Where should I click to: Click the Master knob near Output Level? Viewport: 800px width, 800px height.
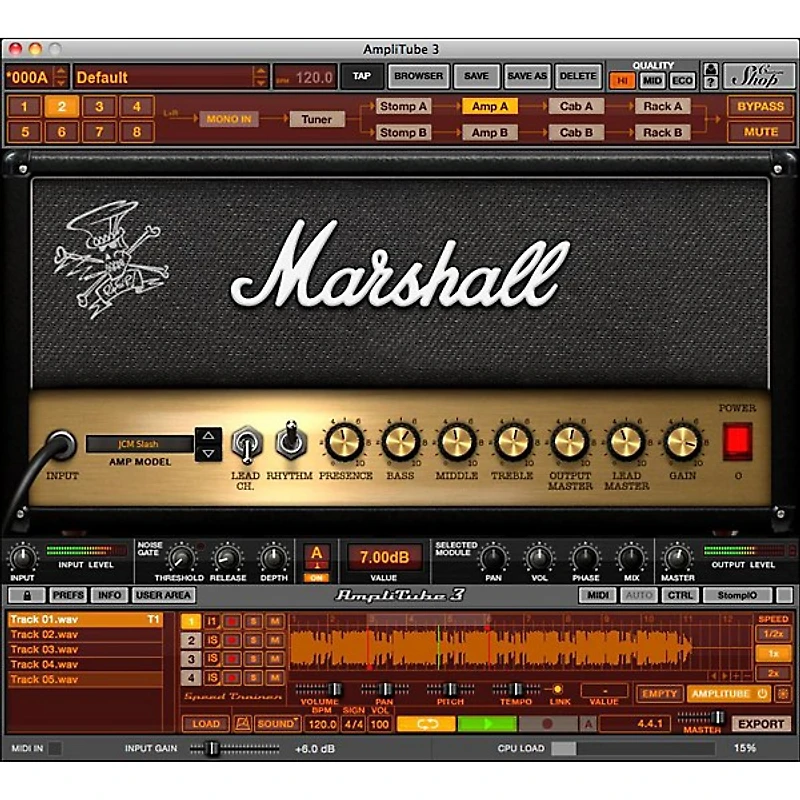coord(677,559)
